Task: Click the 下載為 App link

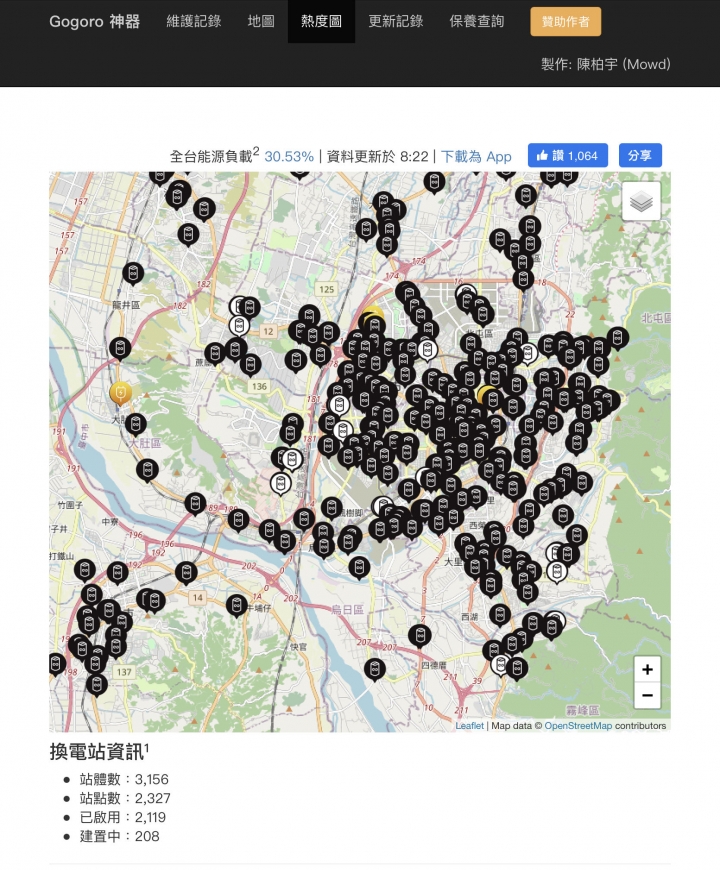Action: [x=476, y=156]
